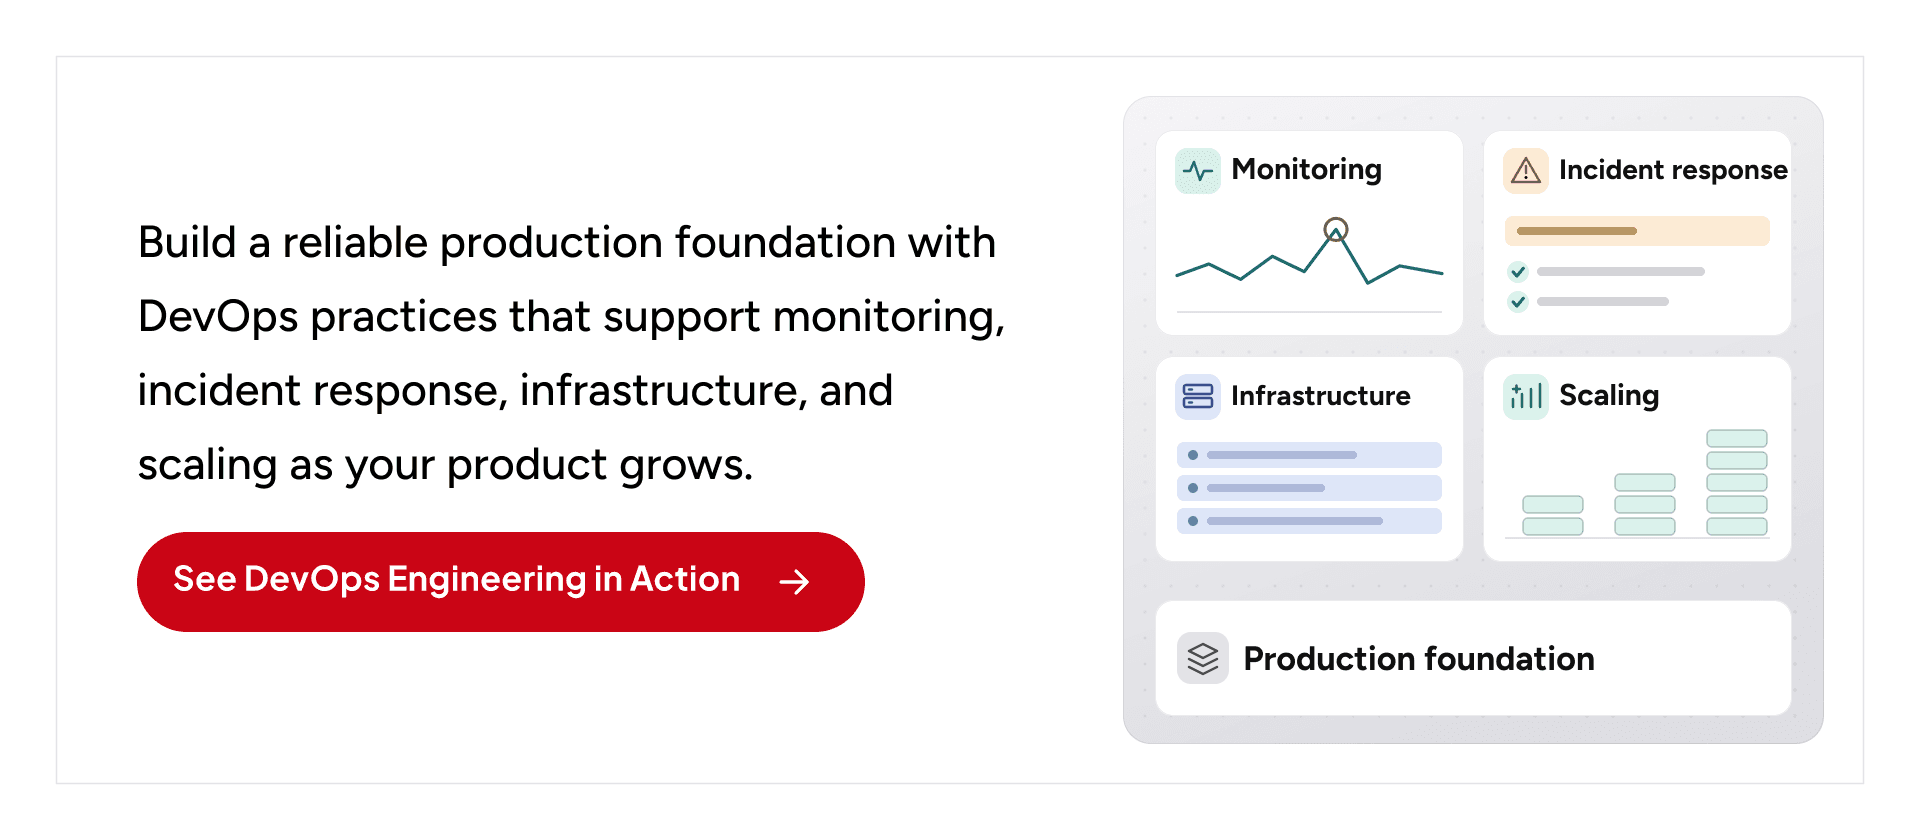Click the peak marker on the Monitoring line chart
This screenshot has height=840, width=1920.
pyautogui.click(x=1336, y=230)
